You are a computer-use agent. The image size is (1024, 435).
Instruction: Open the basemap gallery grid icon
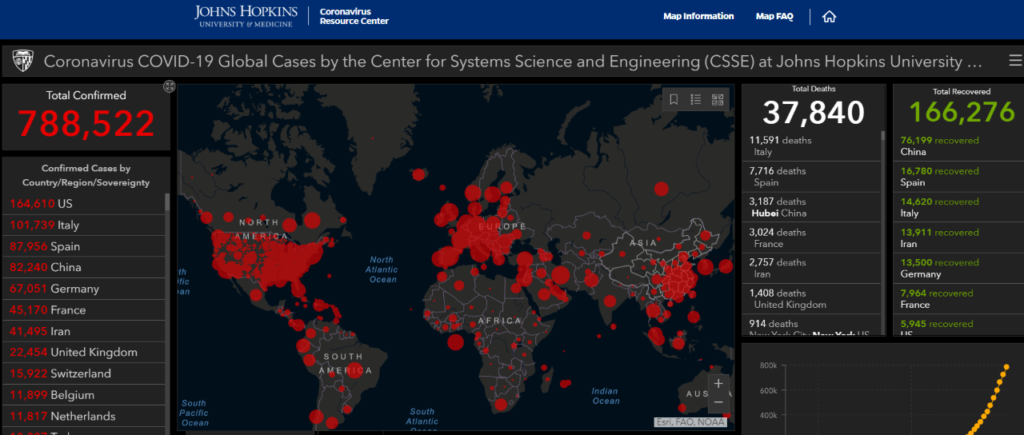click(x=718, y=99)
